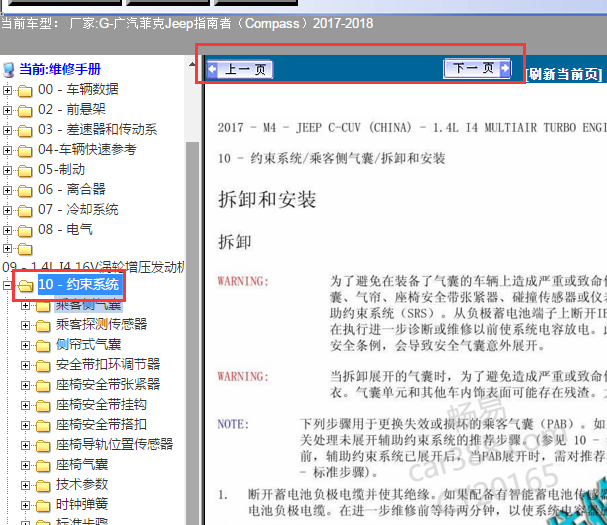Expand the 技术参数 subfolder

coord(25,486)
